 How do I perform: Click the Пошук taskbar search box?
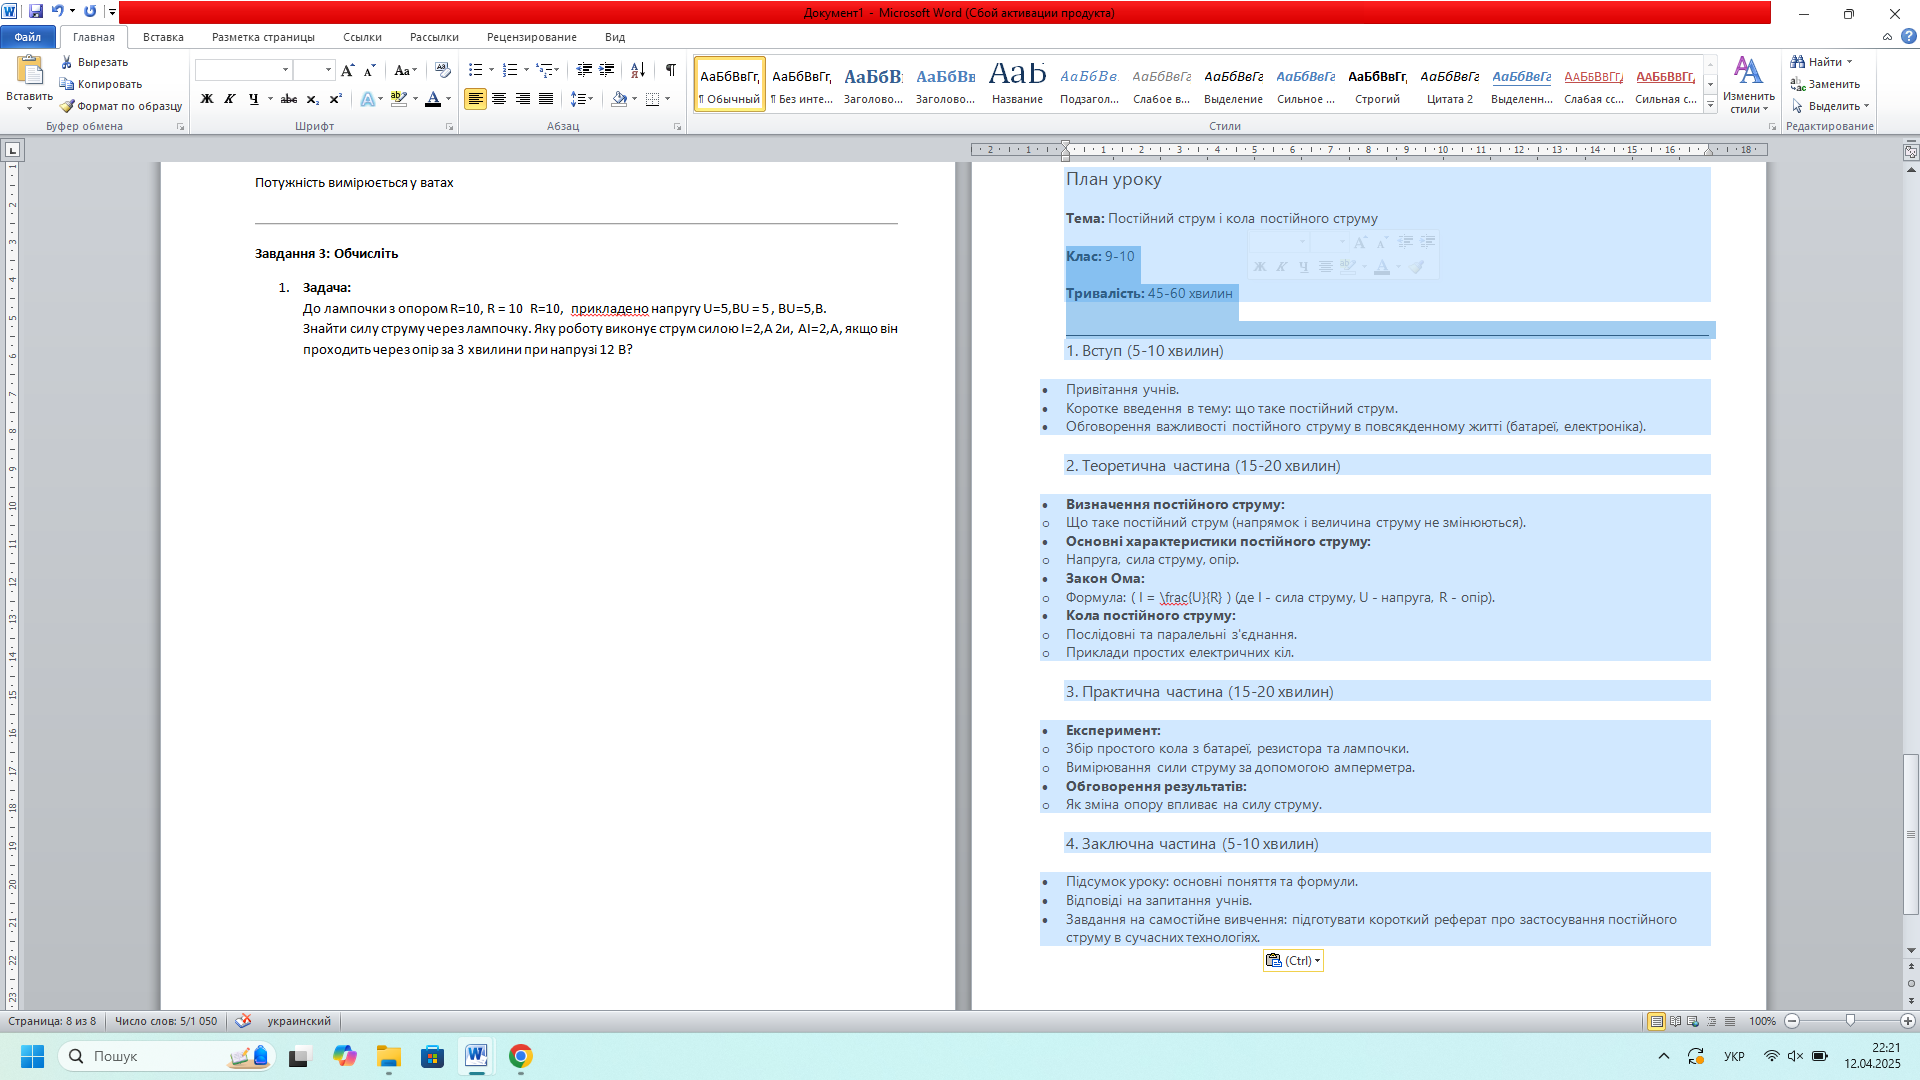tap(165, 1056)
